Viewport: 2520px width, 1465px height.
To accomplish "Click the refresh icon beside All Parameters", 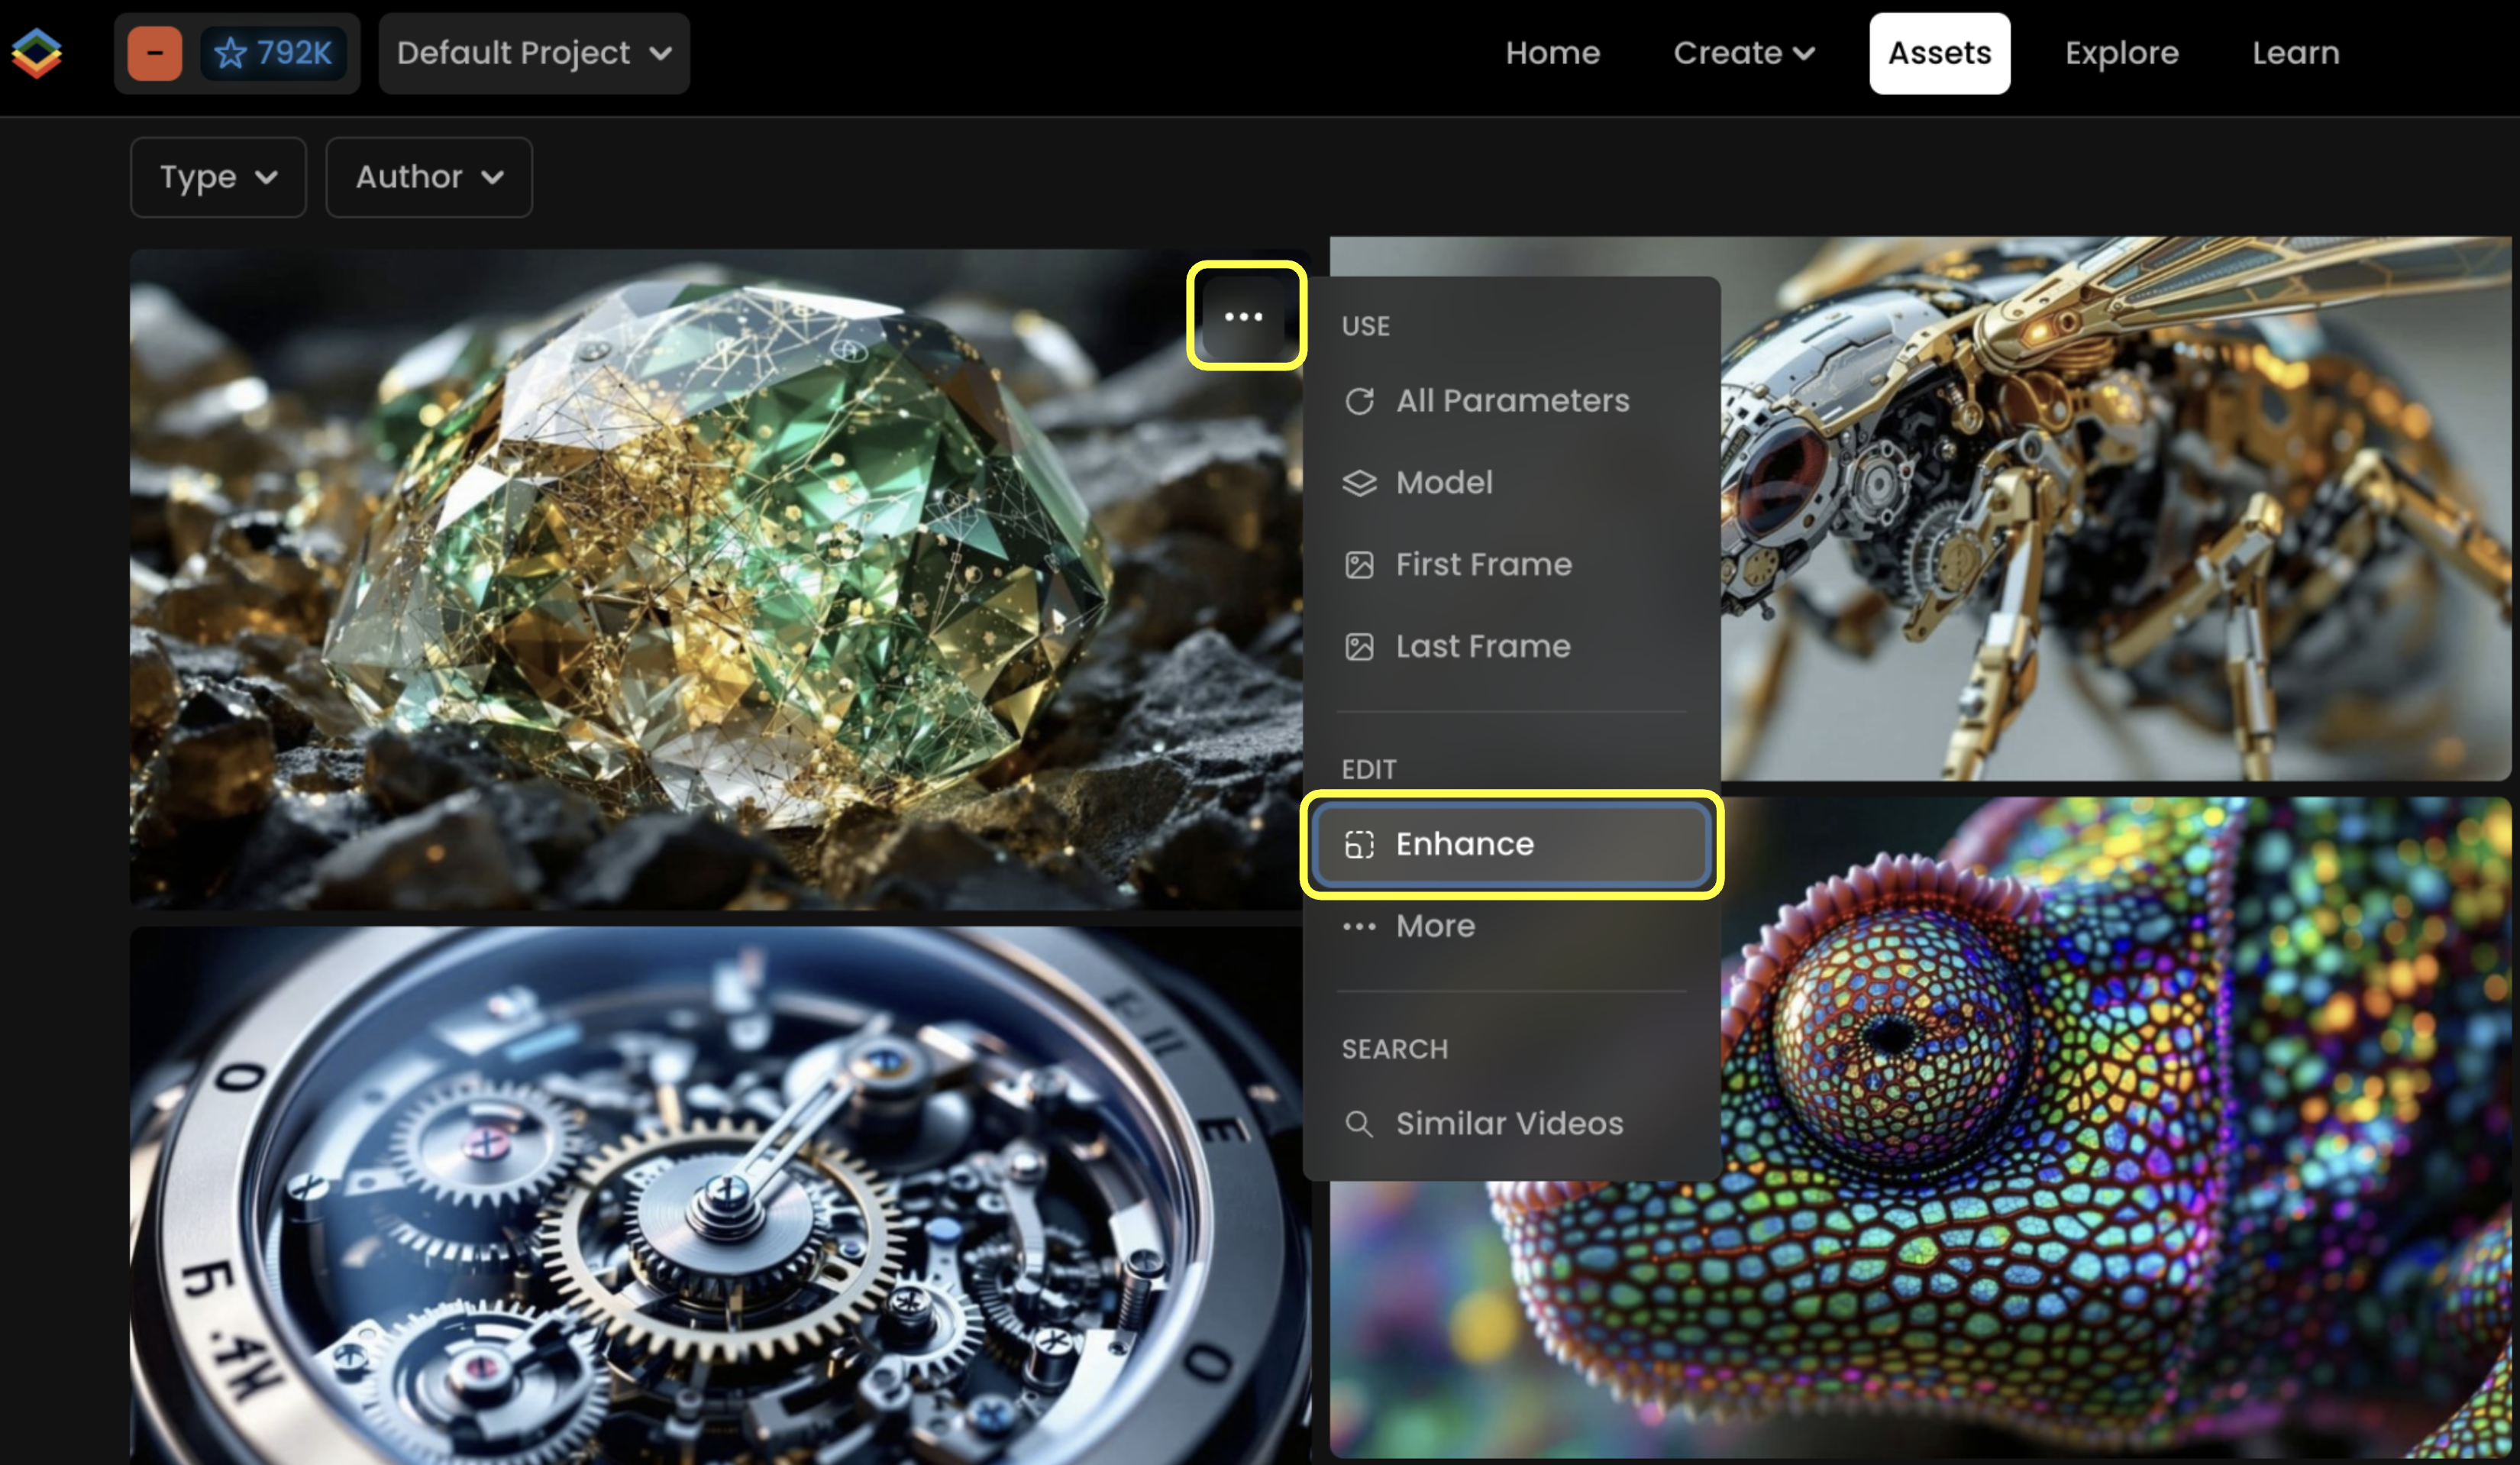I will pyautogui.click(x=1359, y=401).
